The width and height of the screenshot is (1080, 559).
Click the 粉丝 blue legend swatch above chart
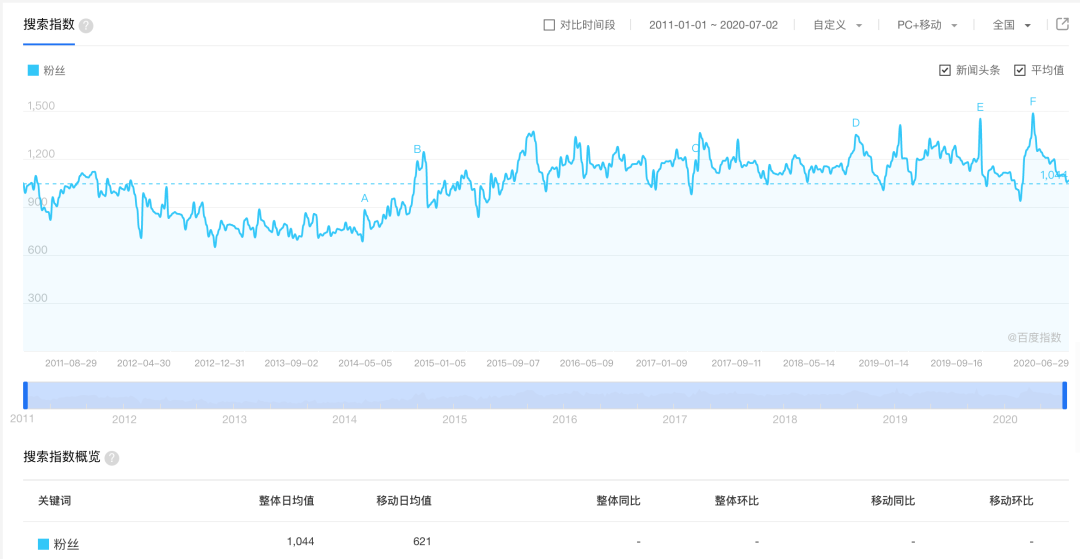tap(33, 70)
